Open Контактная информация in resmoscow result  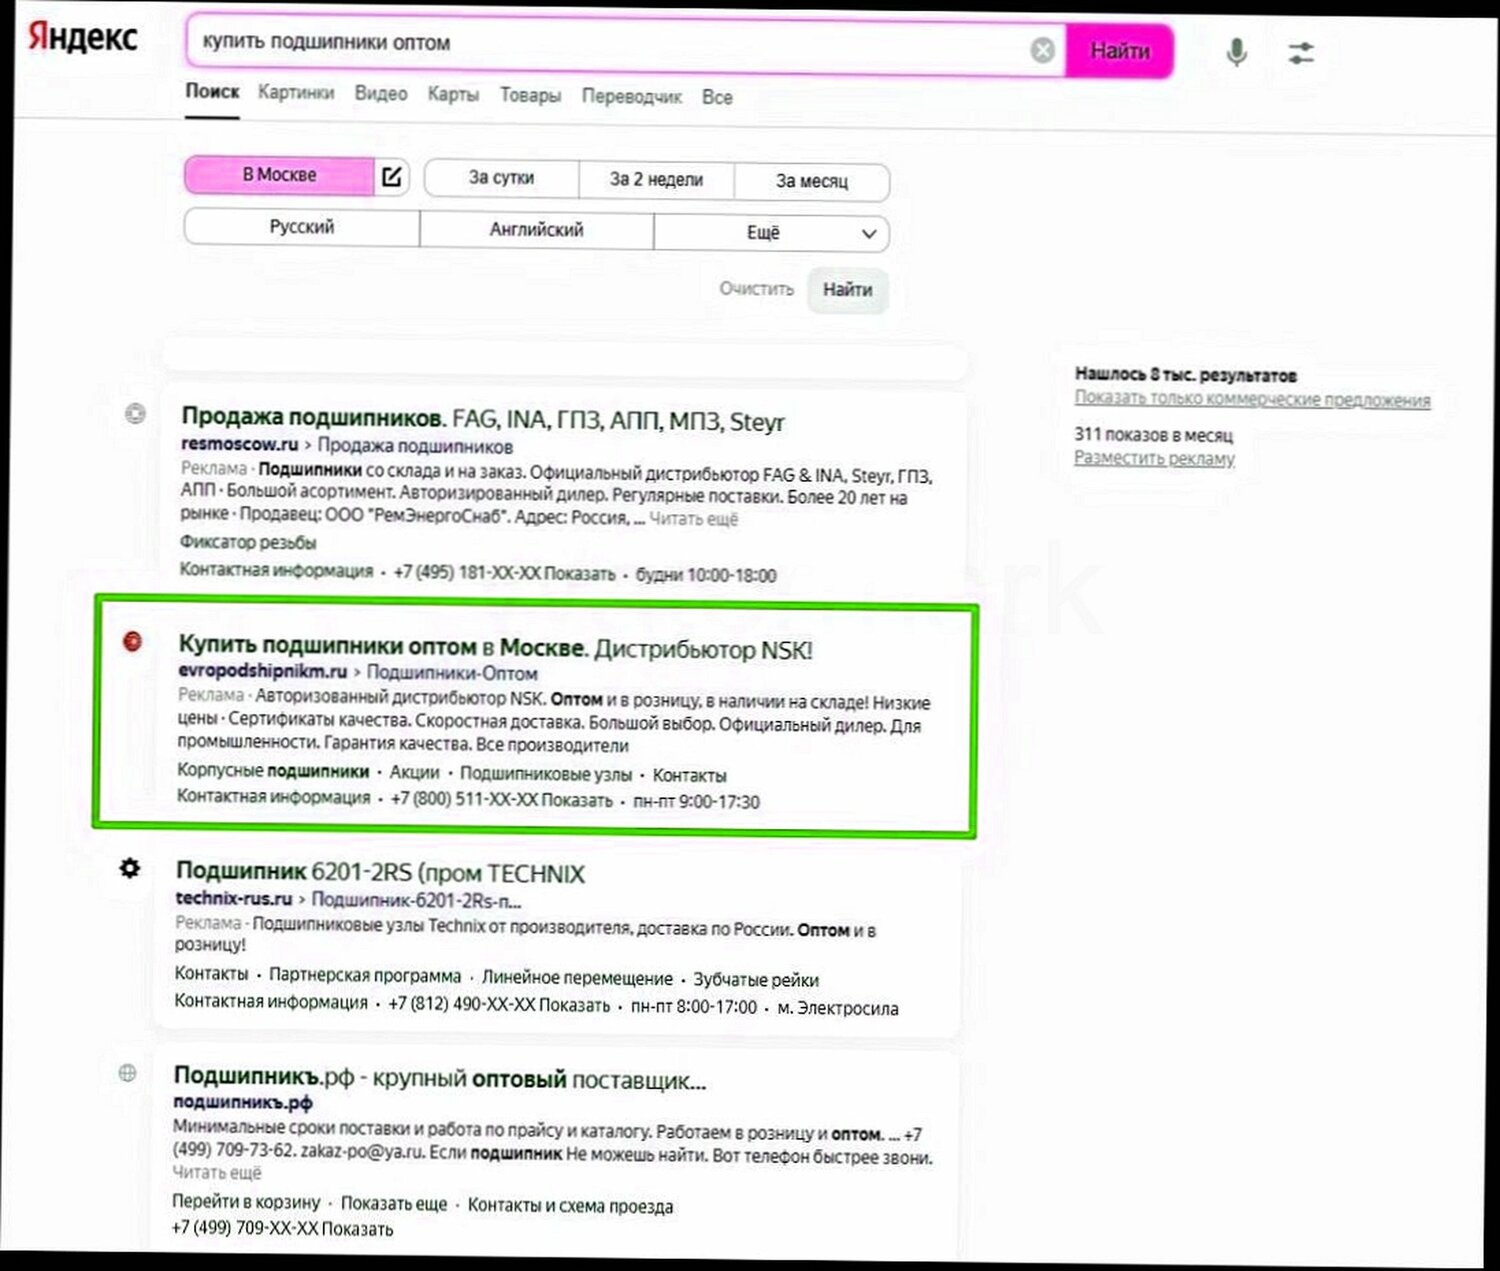click(276, 570)
